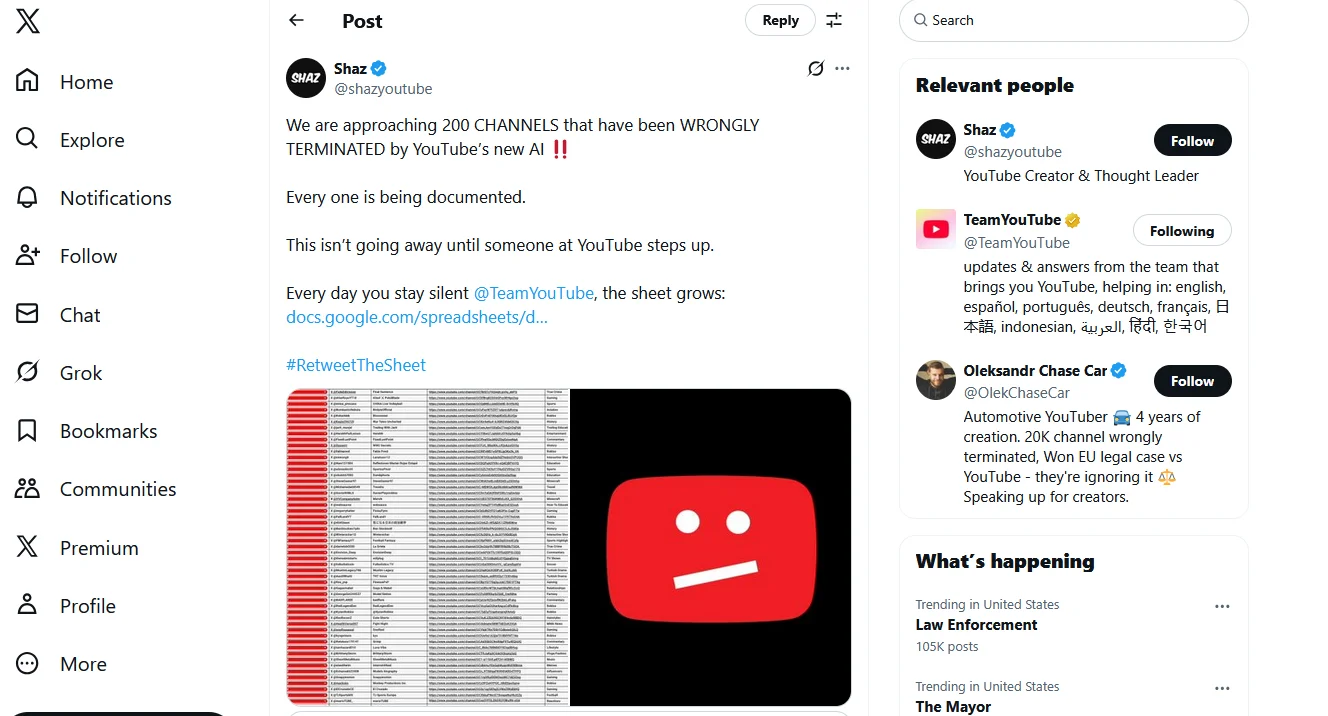Viewport: 1328px width, 716px height.
Task: Open options for The Mayor trend
Action: click(x=1221, y=688)
